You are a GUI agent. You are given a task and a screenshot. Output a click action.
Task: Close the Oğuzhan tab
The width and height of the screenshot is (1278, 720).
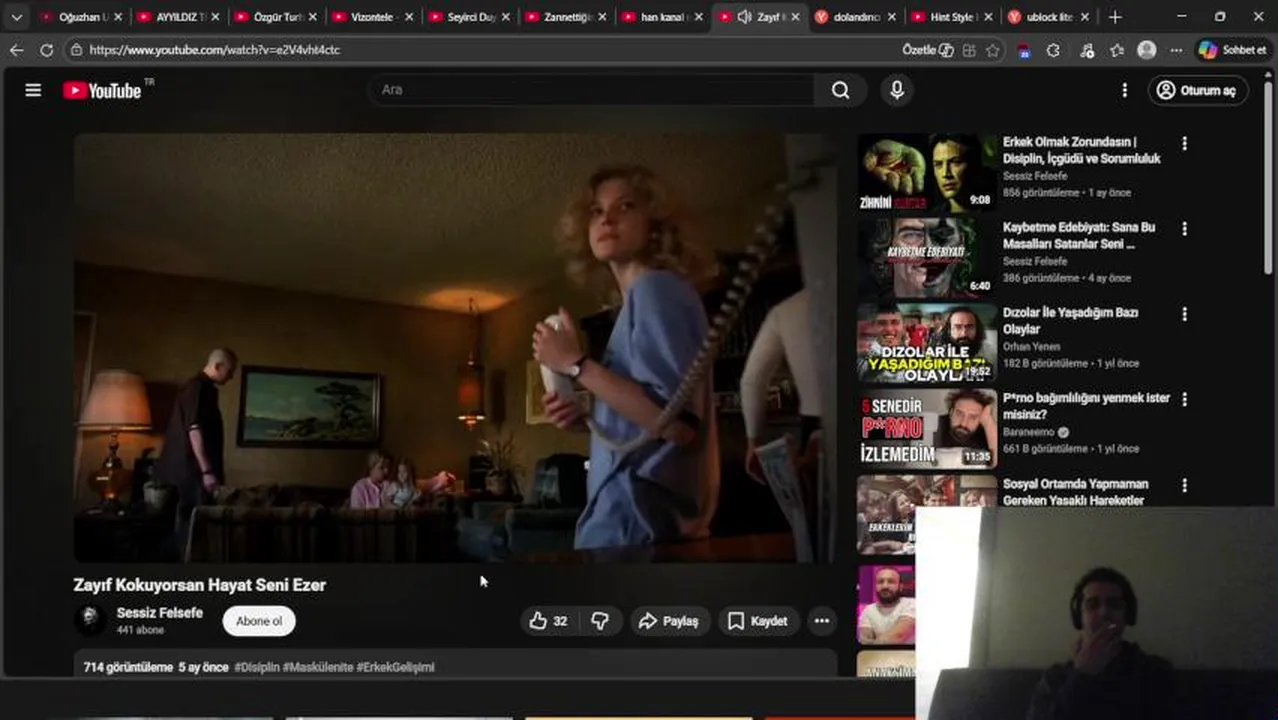117,17
